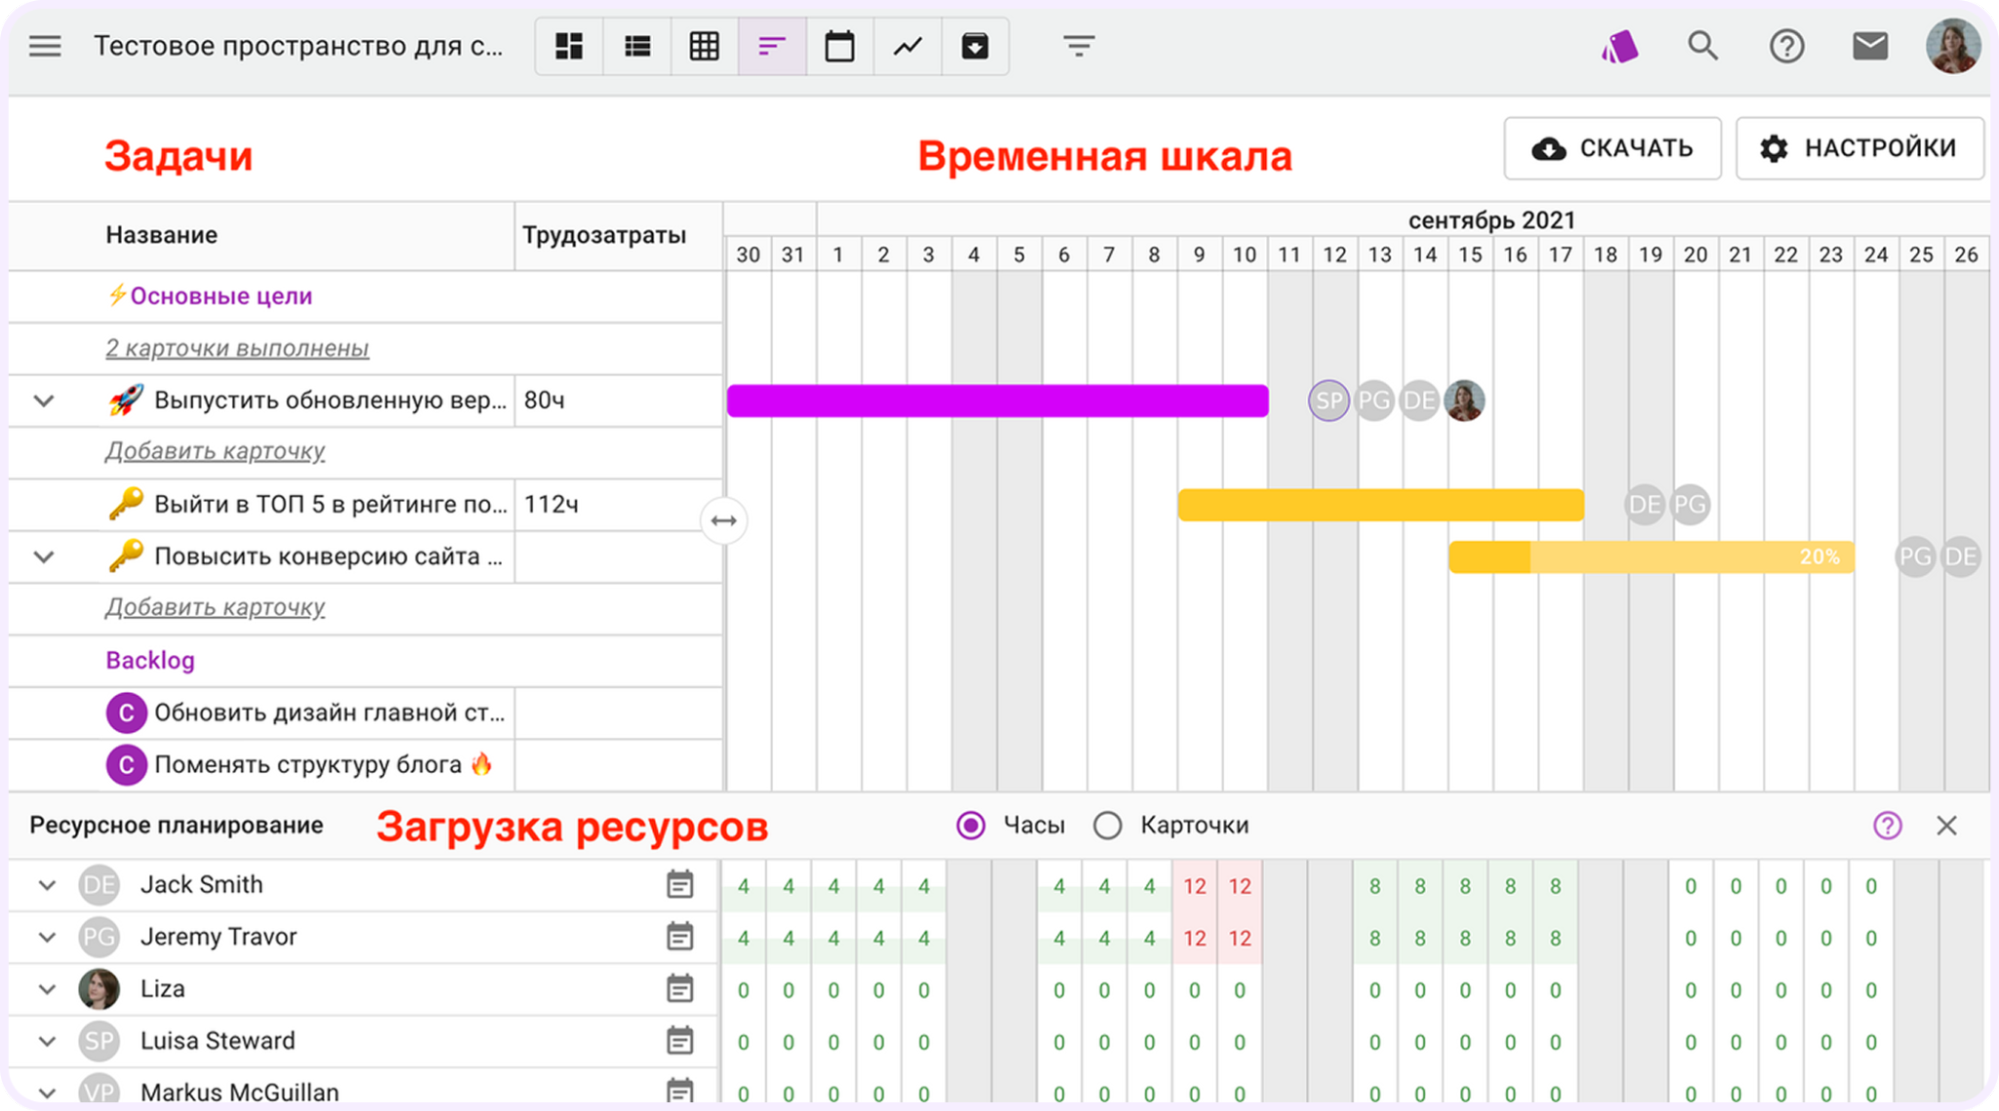
Task: Switch to the board view
Action: point(568,45)
